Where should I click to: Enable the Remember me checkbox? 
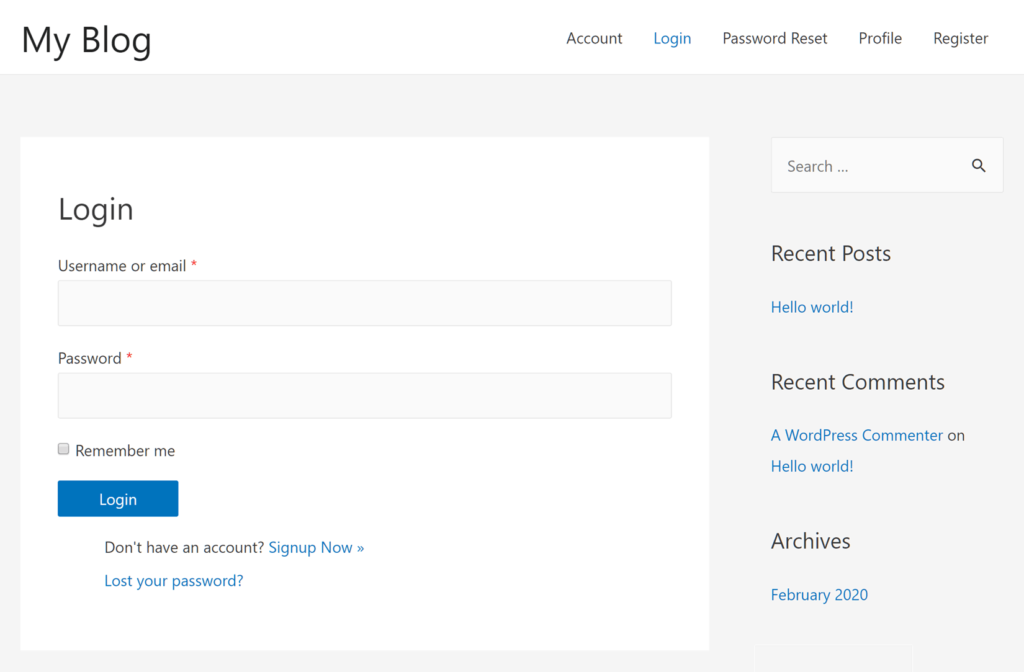63,449
